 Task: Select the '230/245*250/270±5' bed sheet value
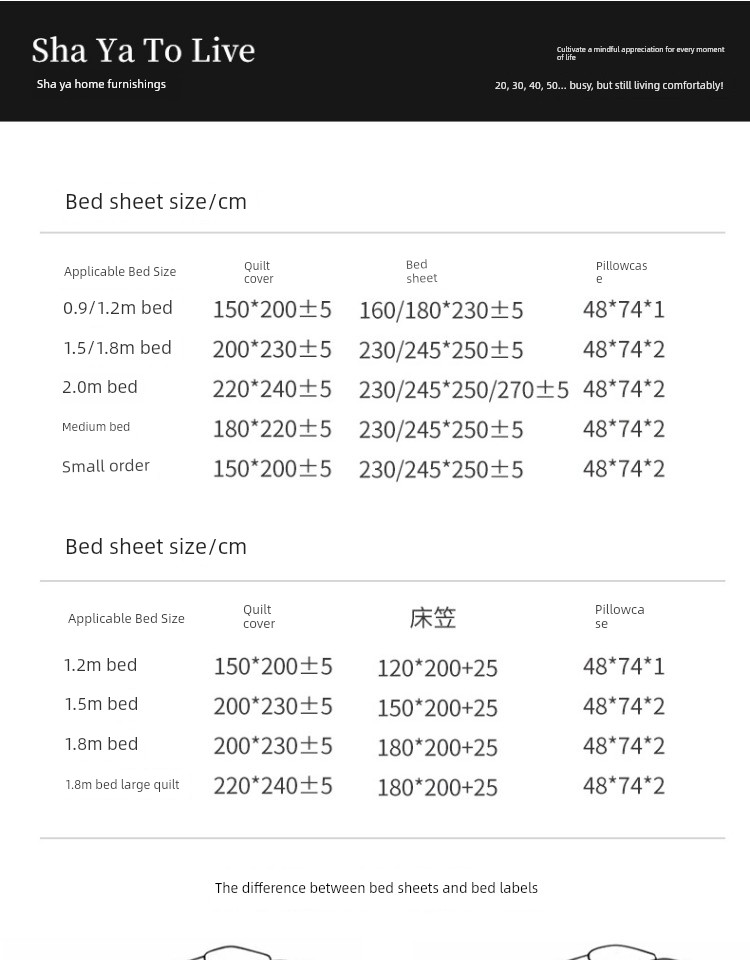463,389
